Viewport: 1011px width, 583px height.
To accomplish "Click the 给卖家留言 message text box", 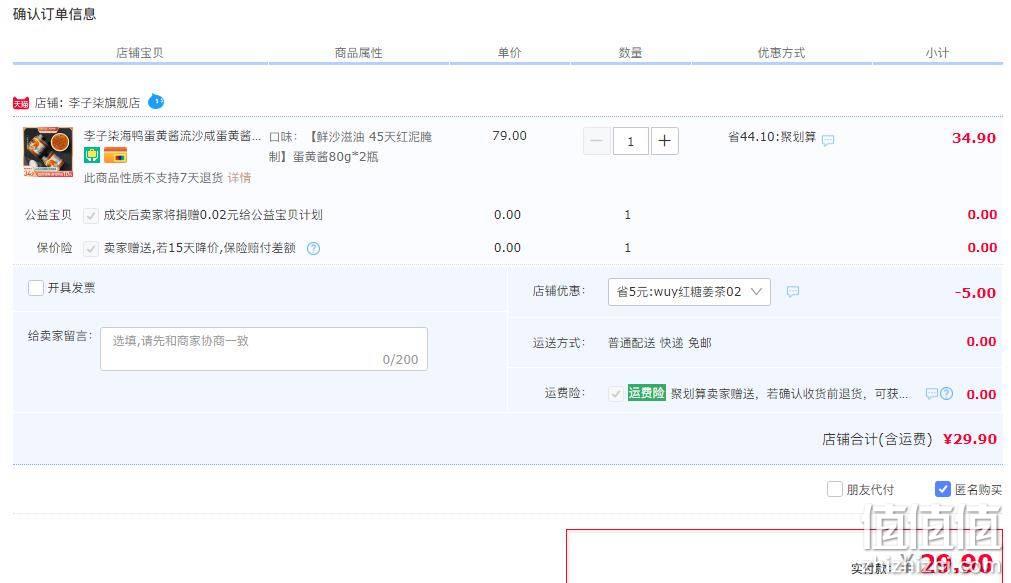I will point(264,349).
